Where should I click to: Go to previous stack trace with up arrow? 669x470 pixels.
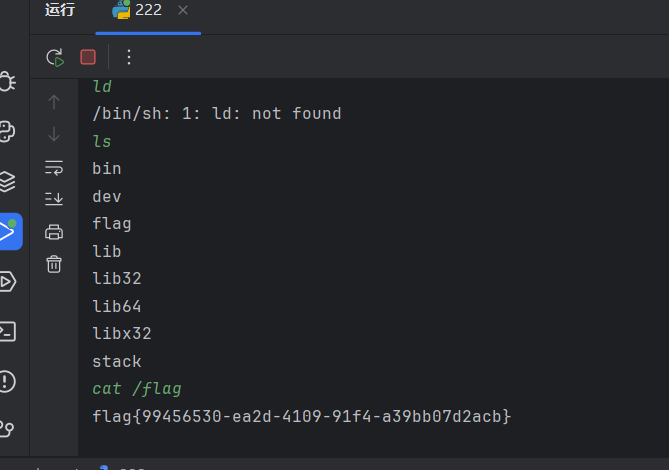[x=54, y=102]
